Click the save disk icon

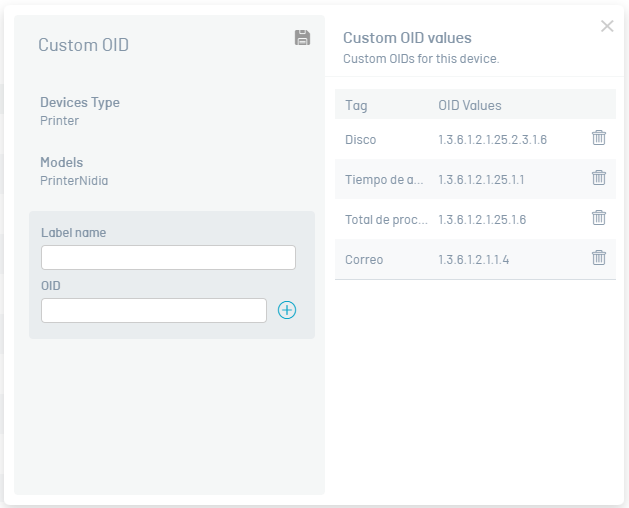click(302, 38)
